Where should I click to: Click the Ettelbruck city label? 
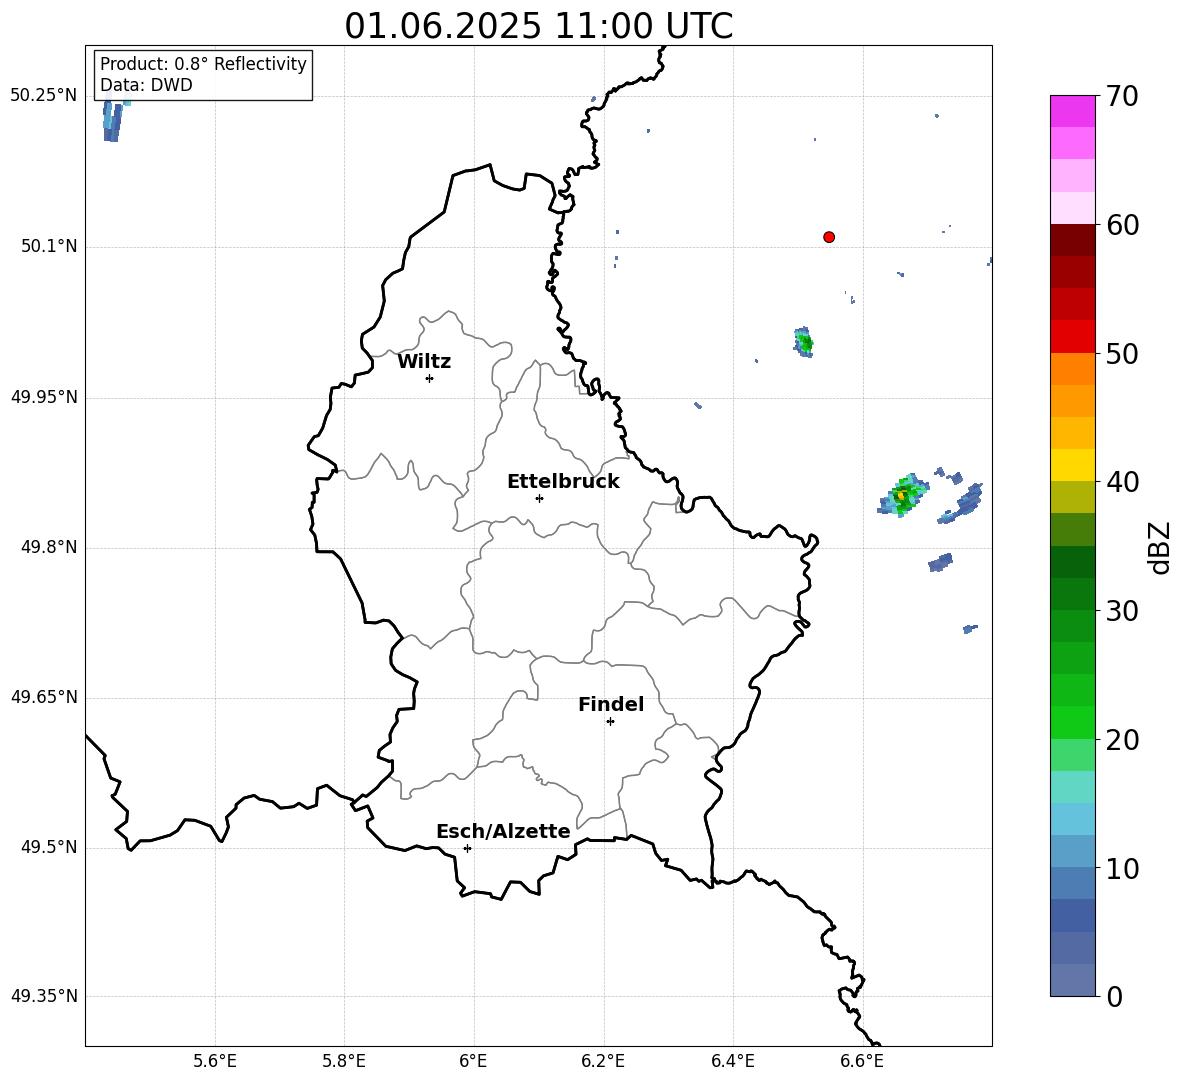click(x=563, y=482)
